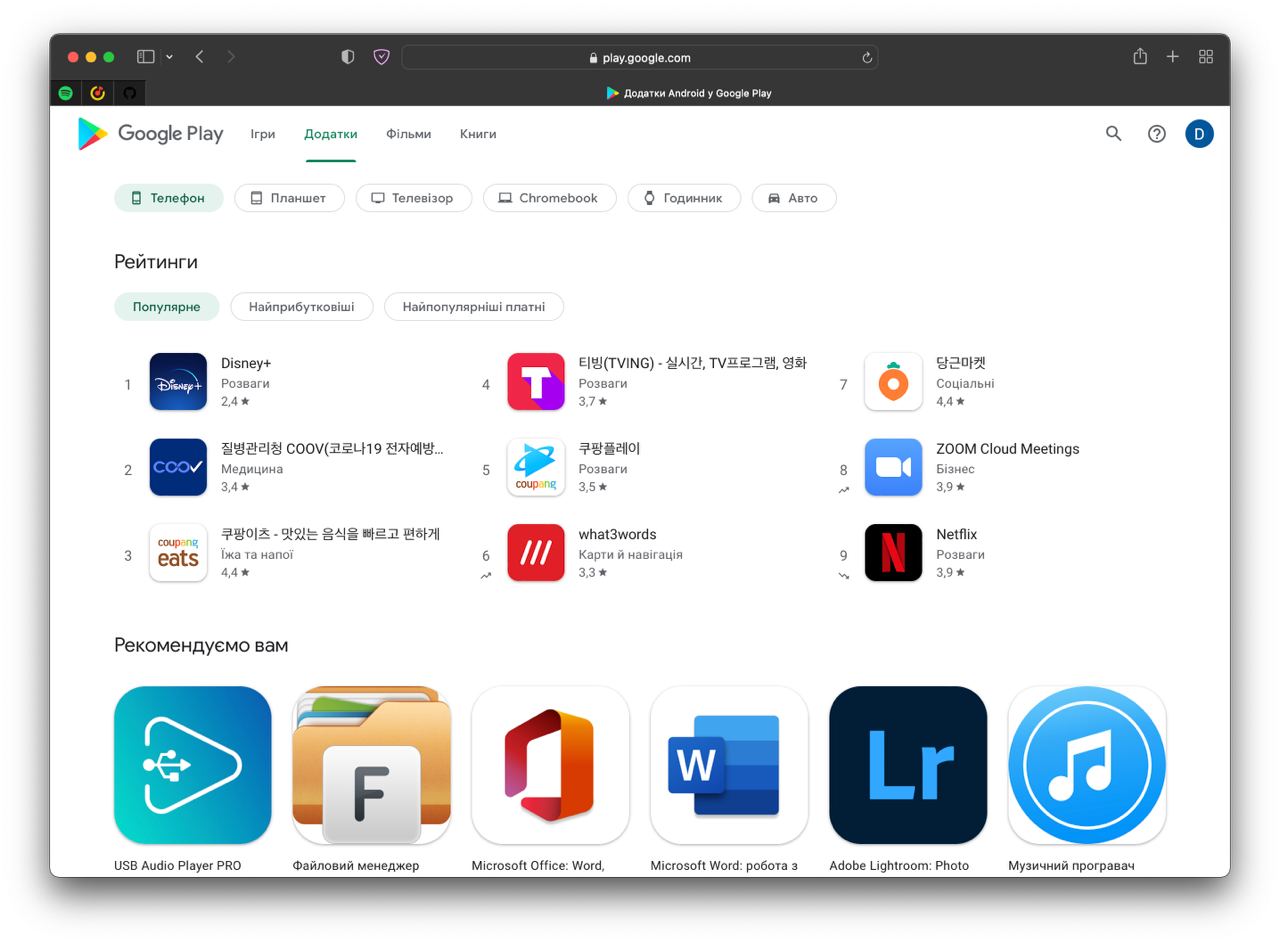1280x943 pixels.
Task: Select the Додатки Android у Google Play tab
Action: (x=688, y=93)
